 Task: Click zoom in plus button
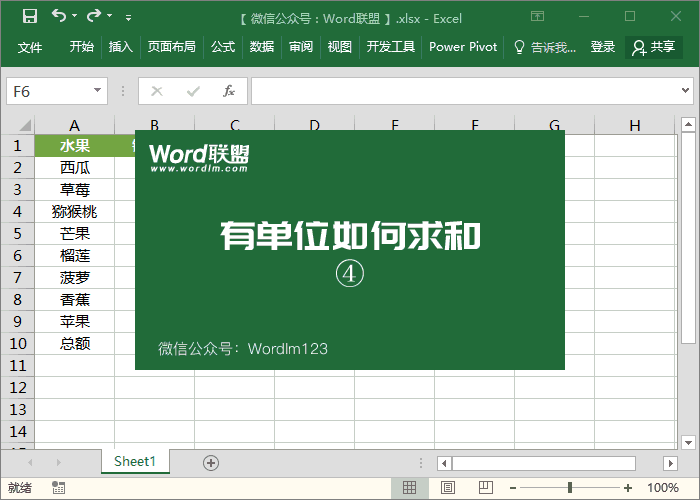(x=628, y=488)
